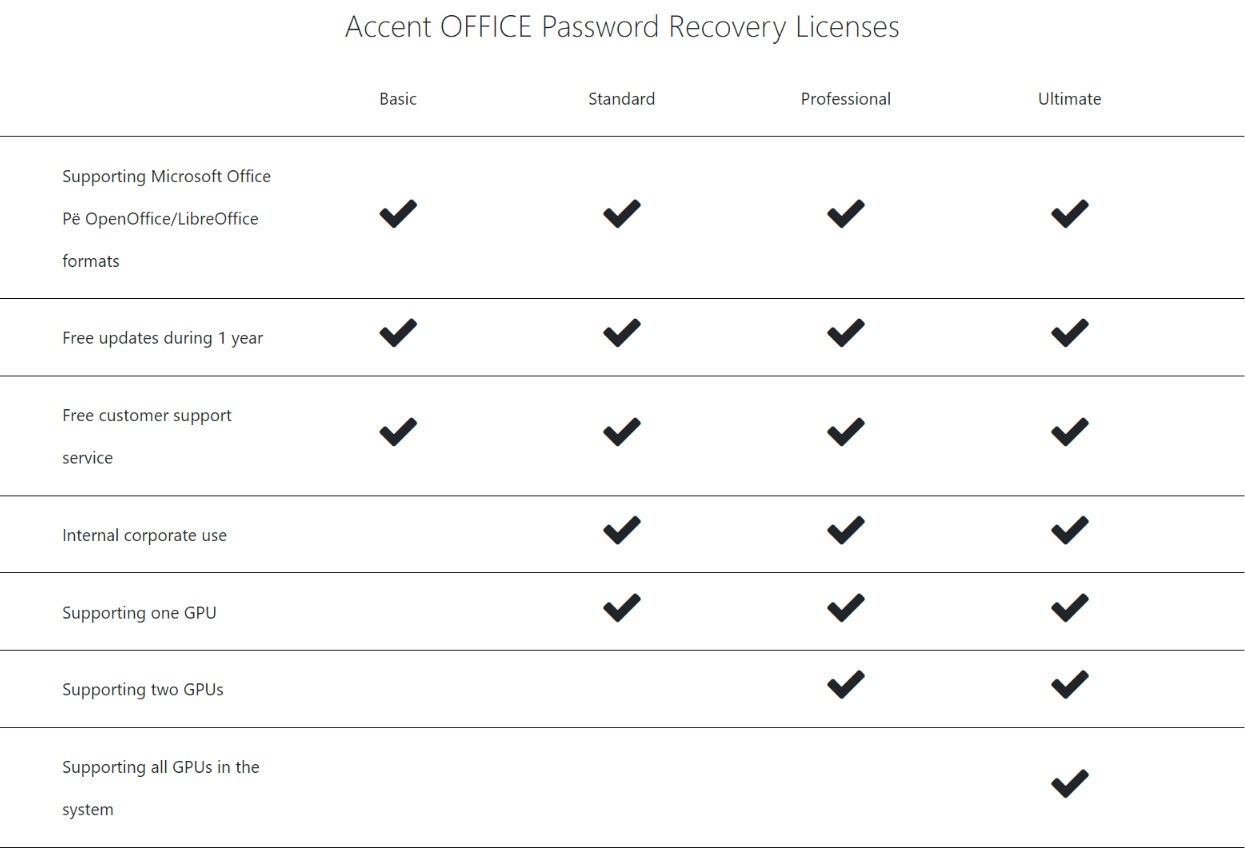Select the Professional license column header
This screenshot has width=1245, height=848.
(846, 99)
